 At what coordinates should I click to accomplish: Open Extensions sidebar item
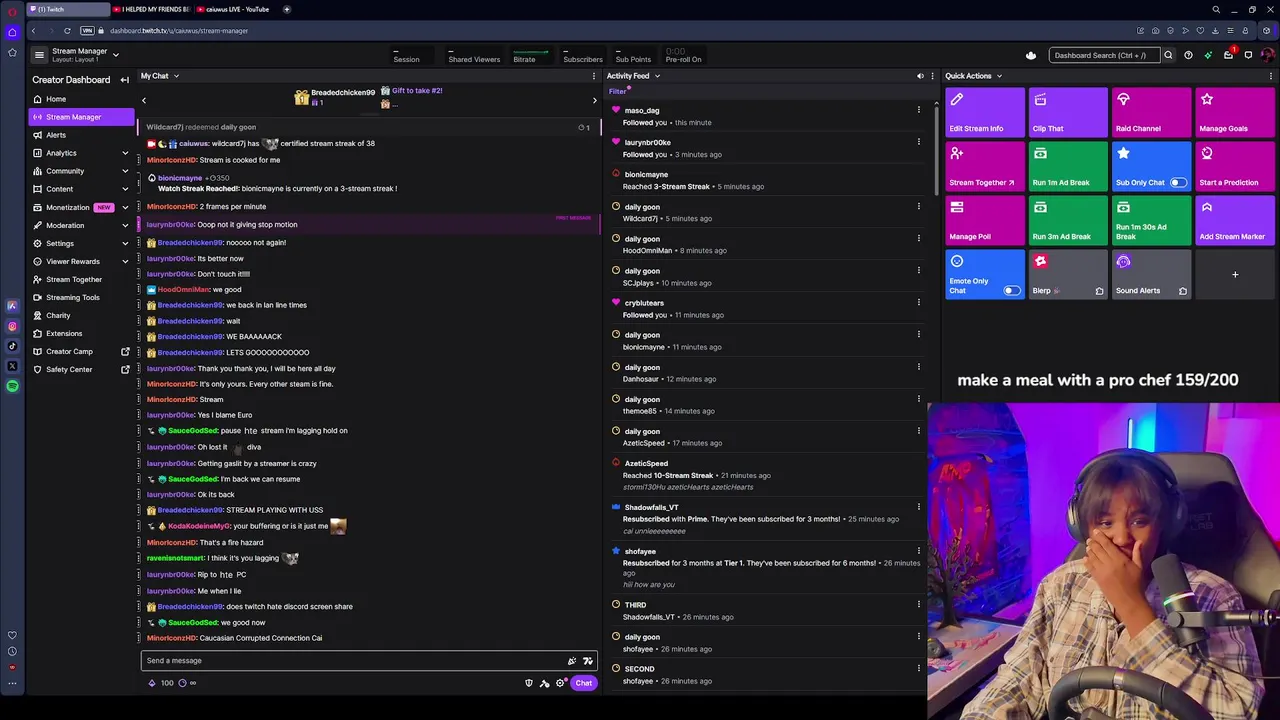coord(81,333)
